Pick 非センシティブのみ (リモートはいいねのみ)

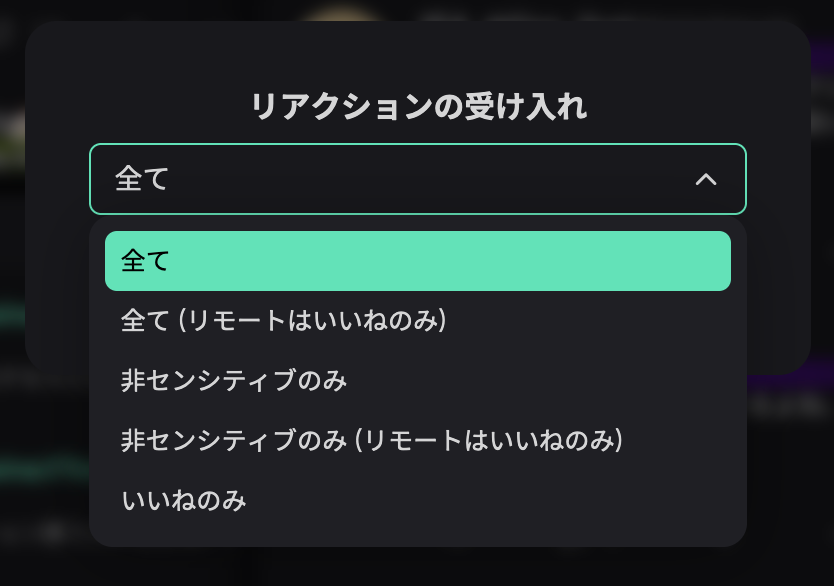coord(372,440)
